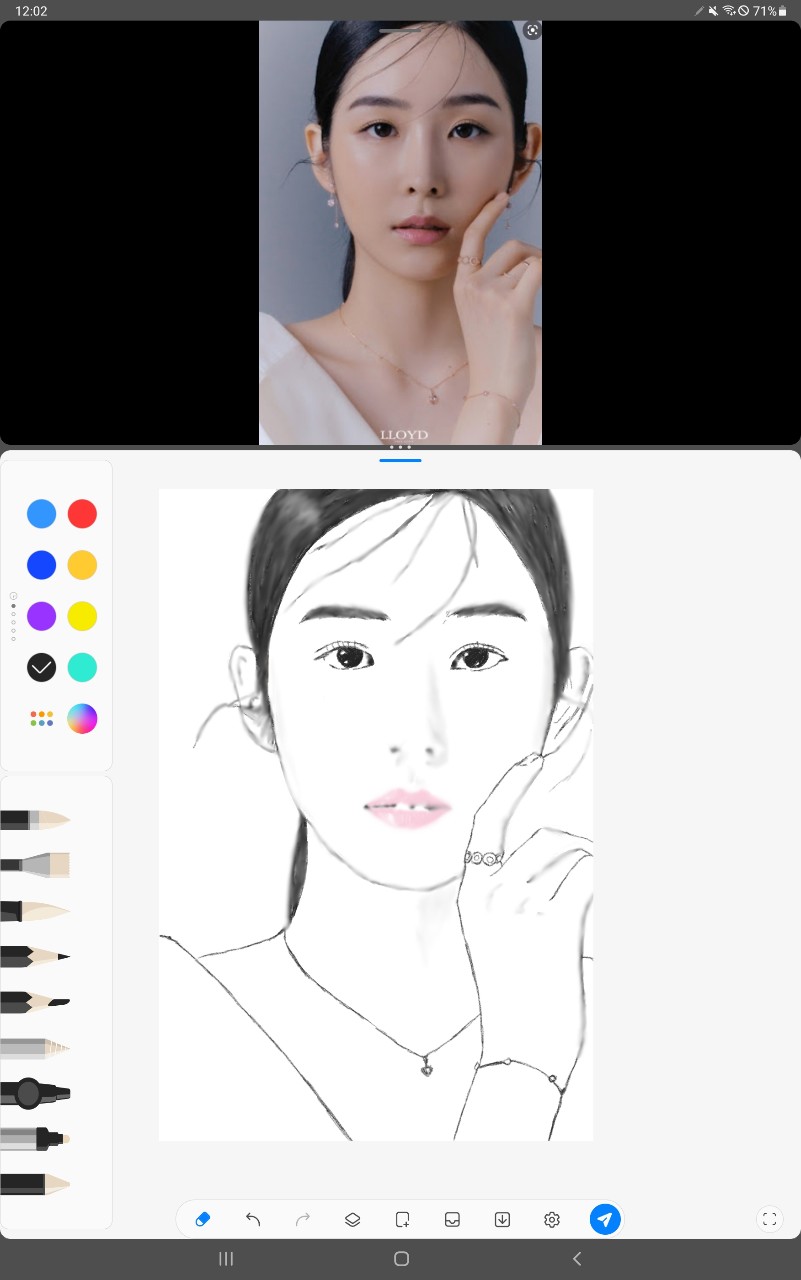Pick the teal color swatch
The width and height of the screenshot is (801, 1280).
click(x=82, y=667)
